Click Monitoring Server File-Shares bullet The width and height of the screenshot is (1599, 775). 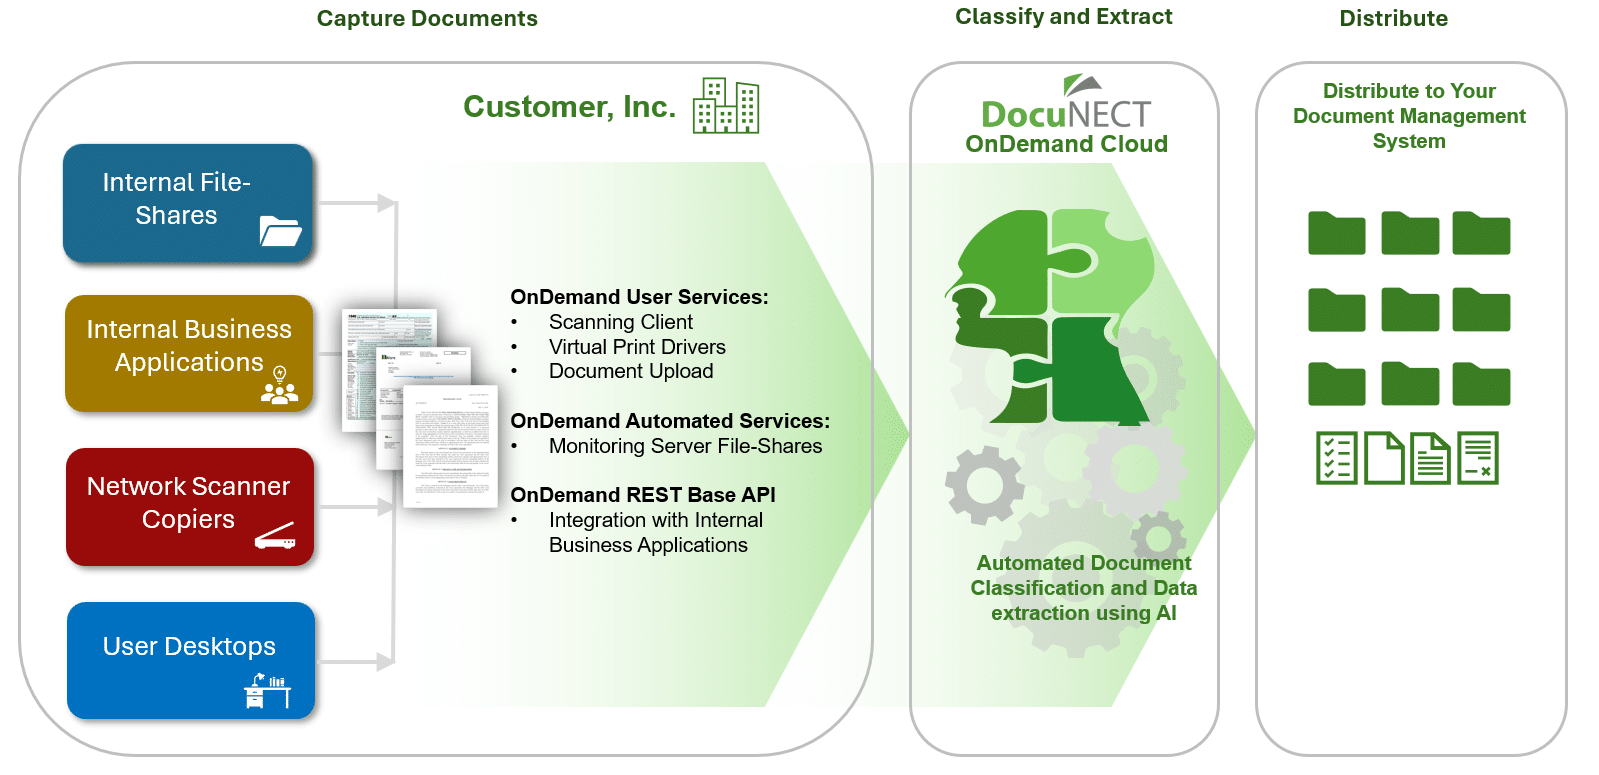click(685, 446)
